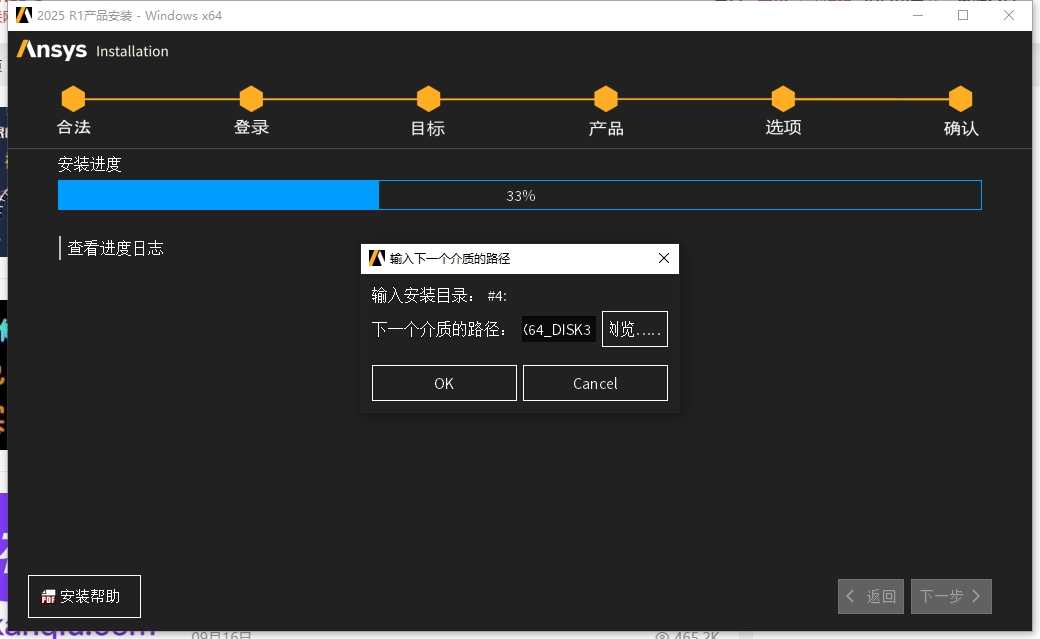Image resolution: width=1040 pixels, height=639 pixels.
Task: Click the Ansys logo in the header
Action: [52, 50]
